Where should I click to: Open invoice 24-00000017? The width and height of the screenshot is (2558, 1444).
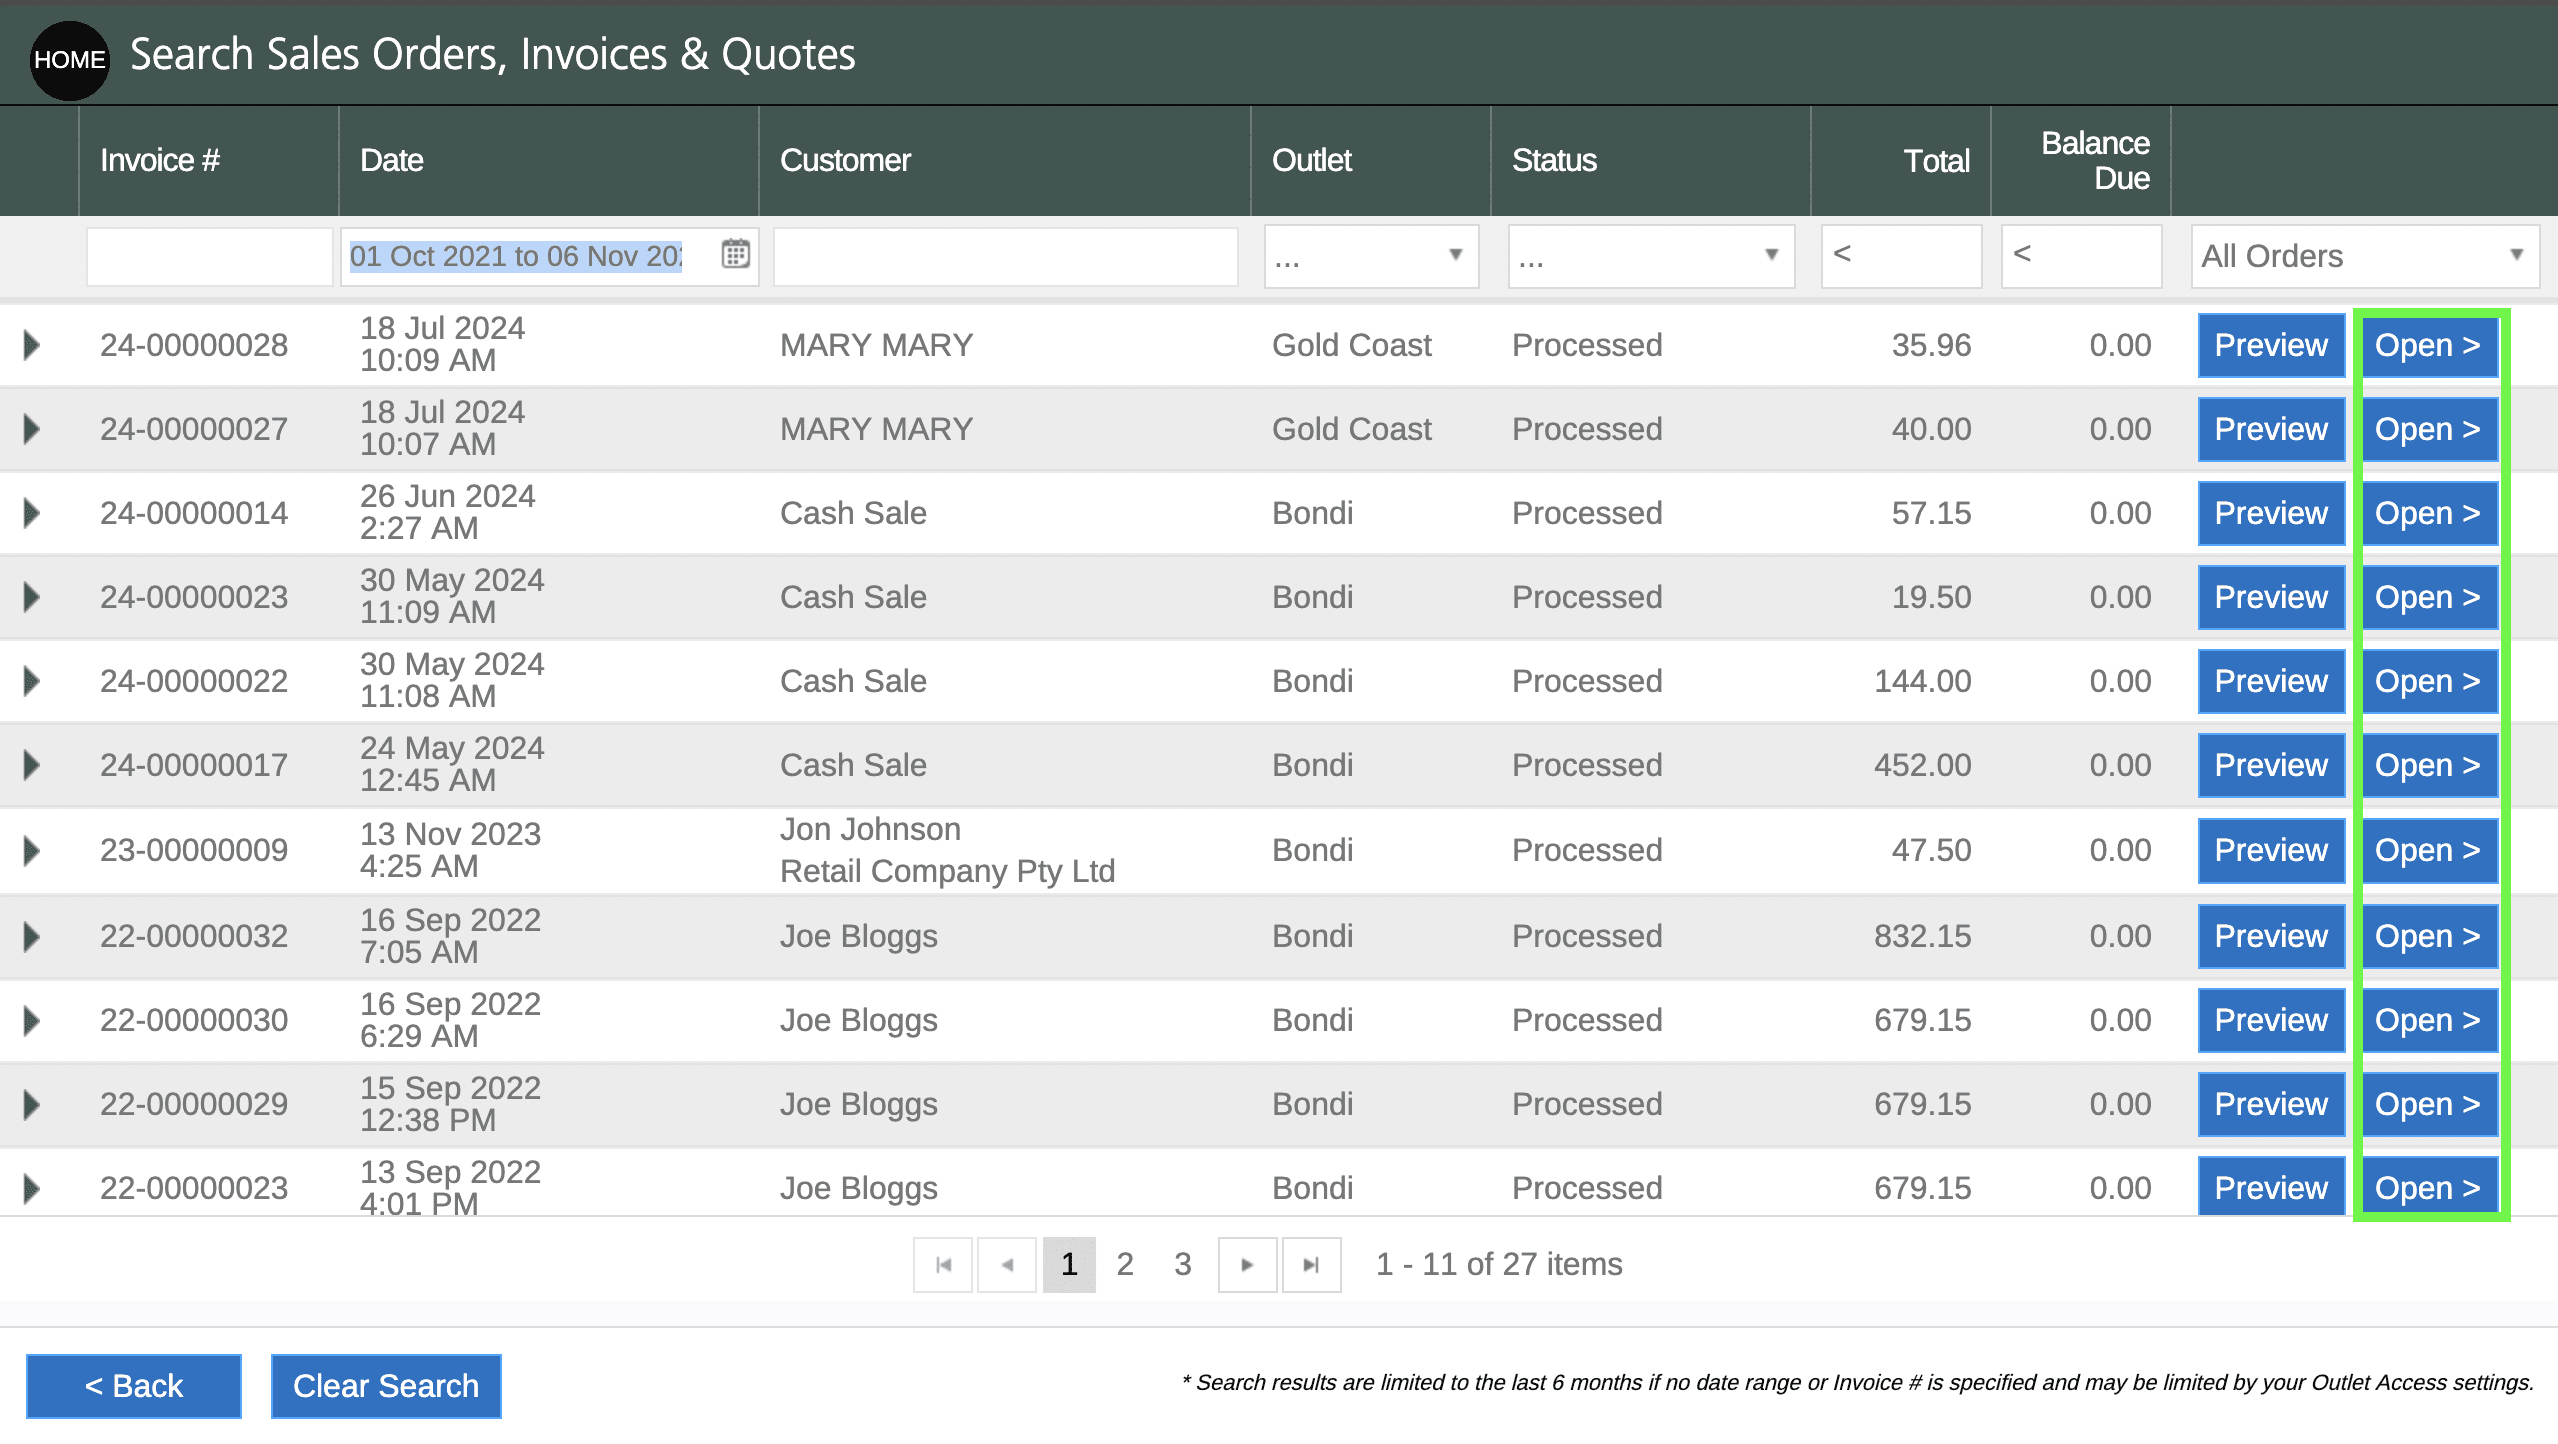pyautogui.click(x=2428, y=765)
